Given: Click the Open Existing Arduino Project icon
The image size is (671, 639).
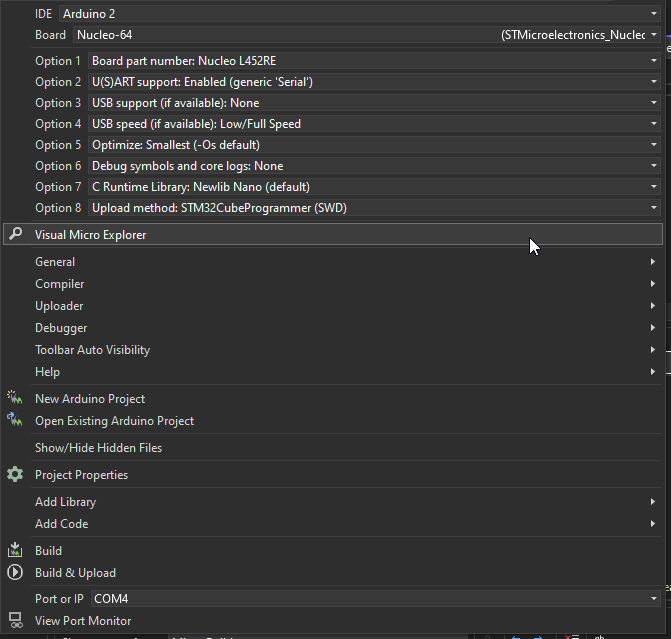Looking at the screenshot, I should click(x=15, y=419).
